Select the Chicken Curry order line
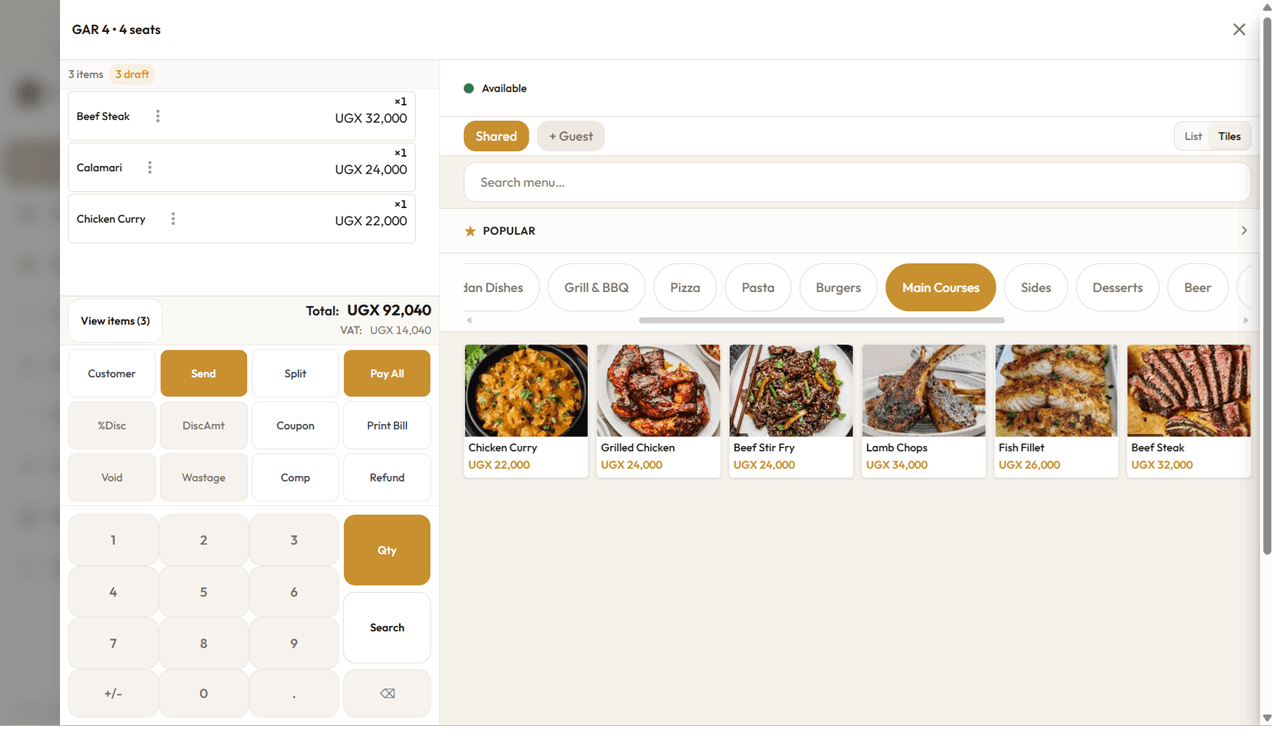 point(242,218)
